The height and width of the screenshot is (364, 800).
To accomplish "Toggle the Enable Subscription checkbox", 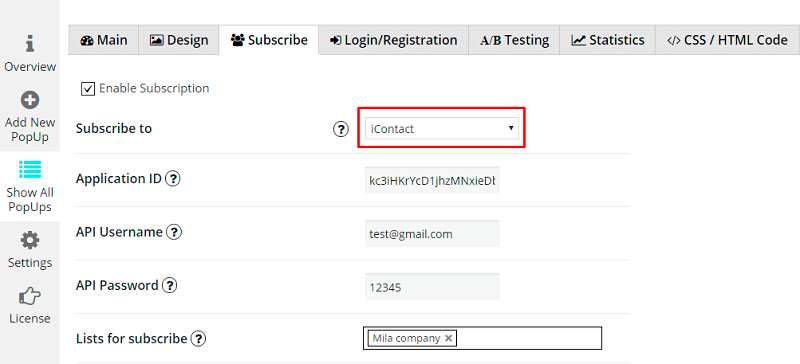I will 88,89.
